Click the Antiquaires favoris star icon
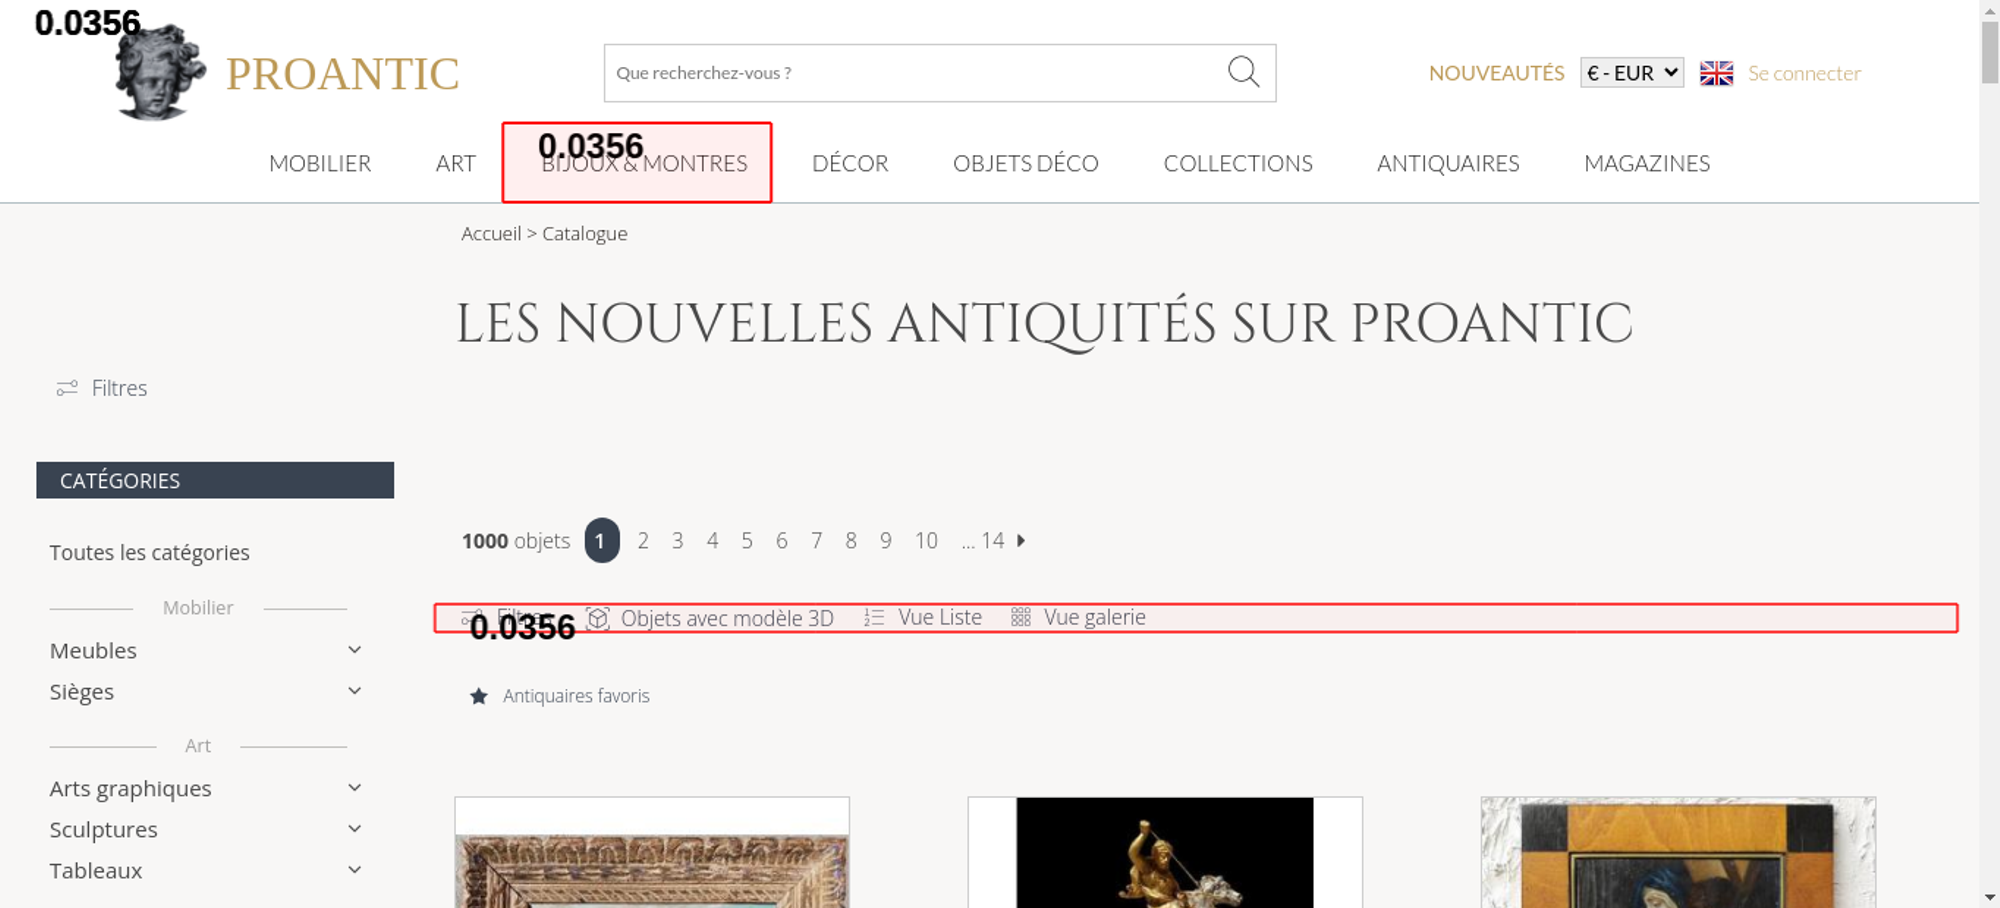 click(x=479, y=696)
